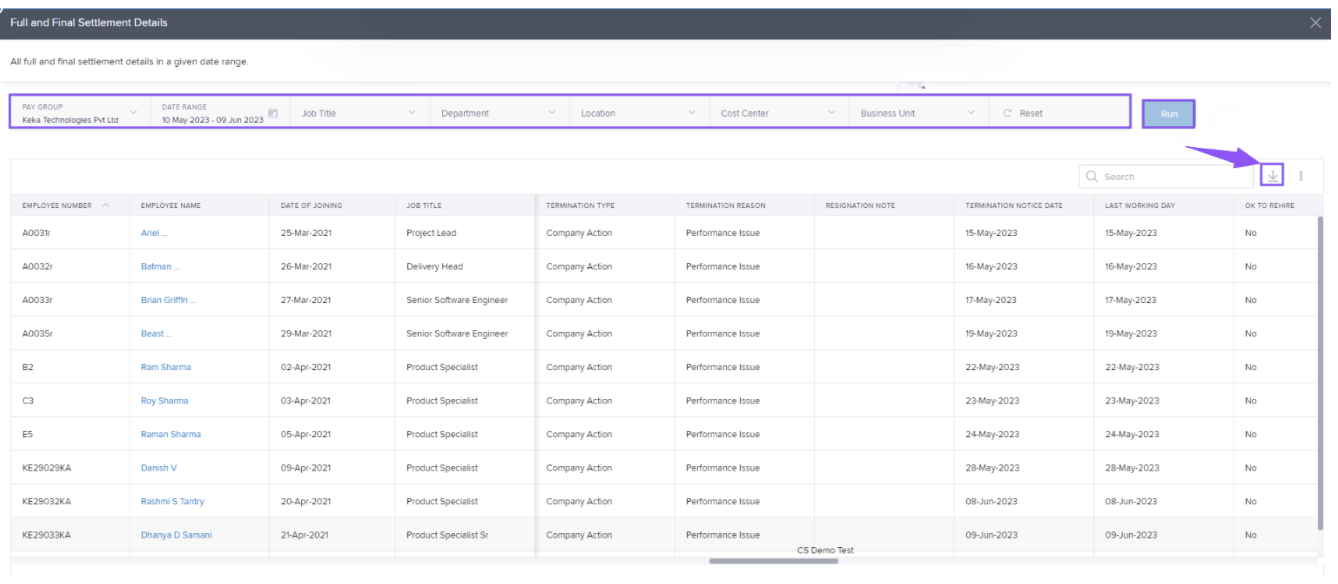Expand the Cost Center dropdown

(831, 113)
